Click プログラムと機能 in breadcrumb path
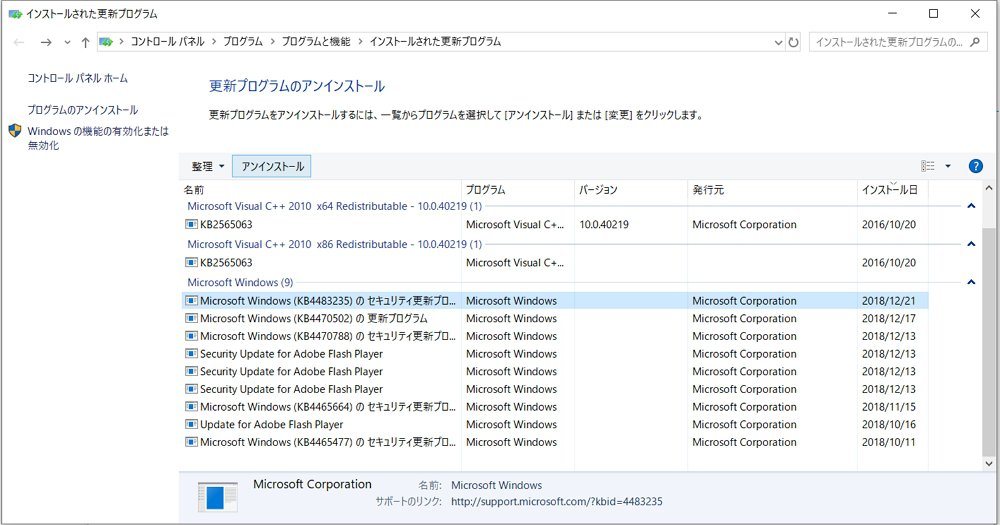This screenshot has width=1000, height=525. click(x=316, y=41)
